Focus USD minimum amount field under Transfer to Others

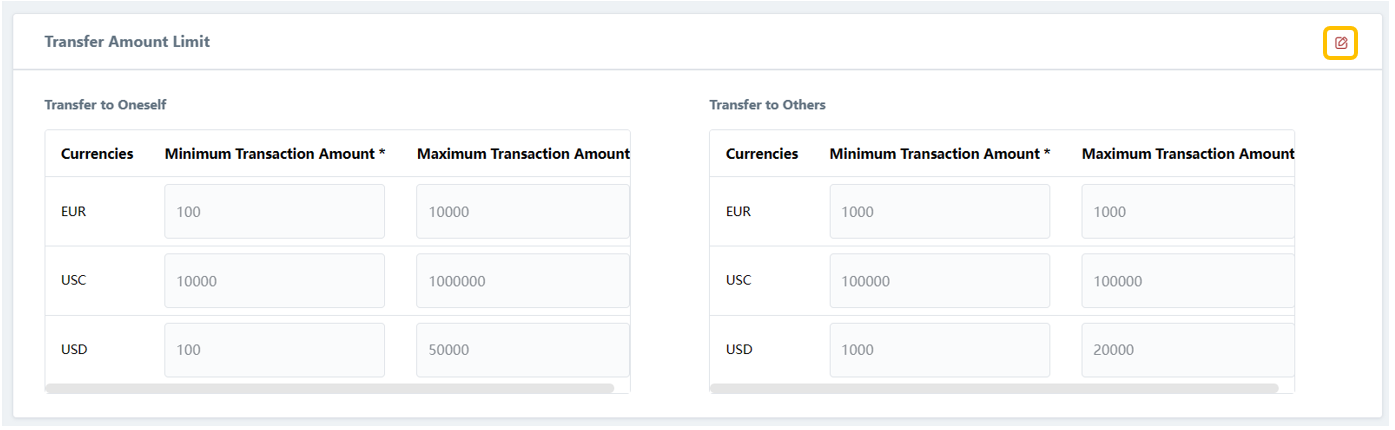click(x=939, y=350)
